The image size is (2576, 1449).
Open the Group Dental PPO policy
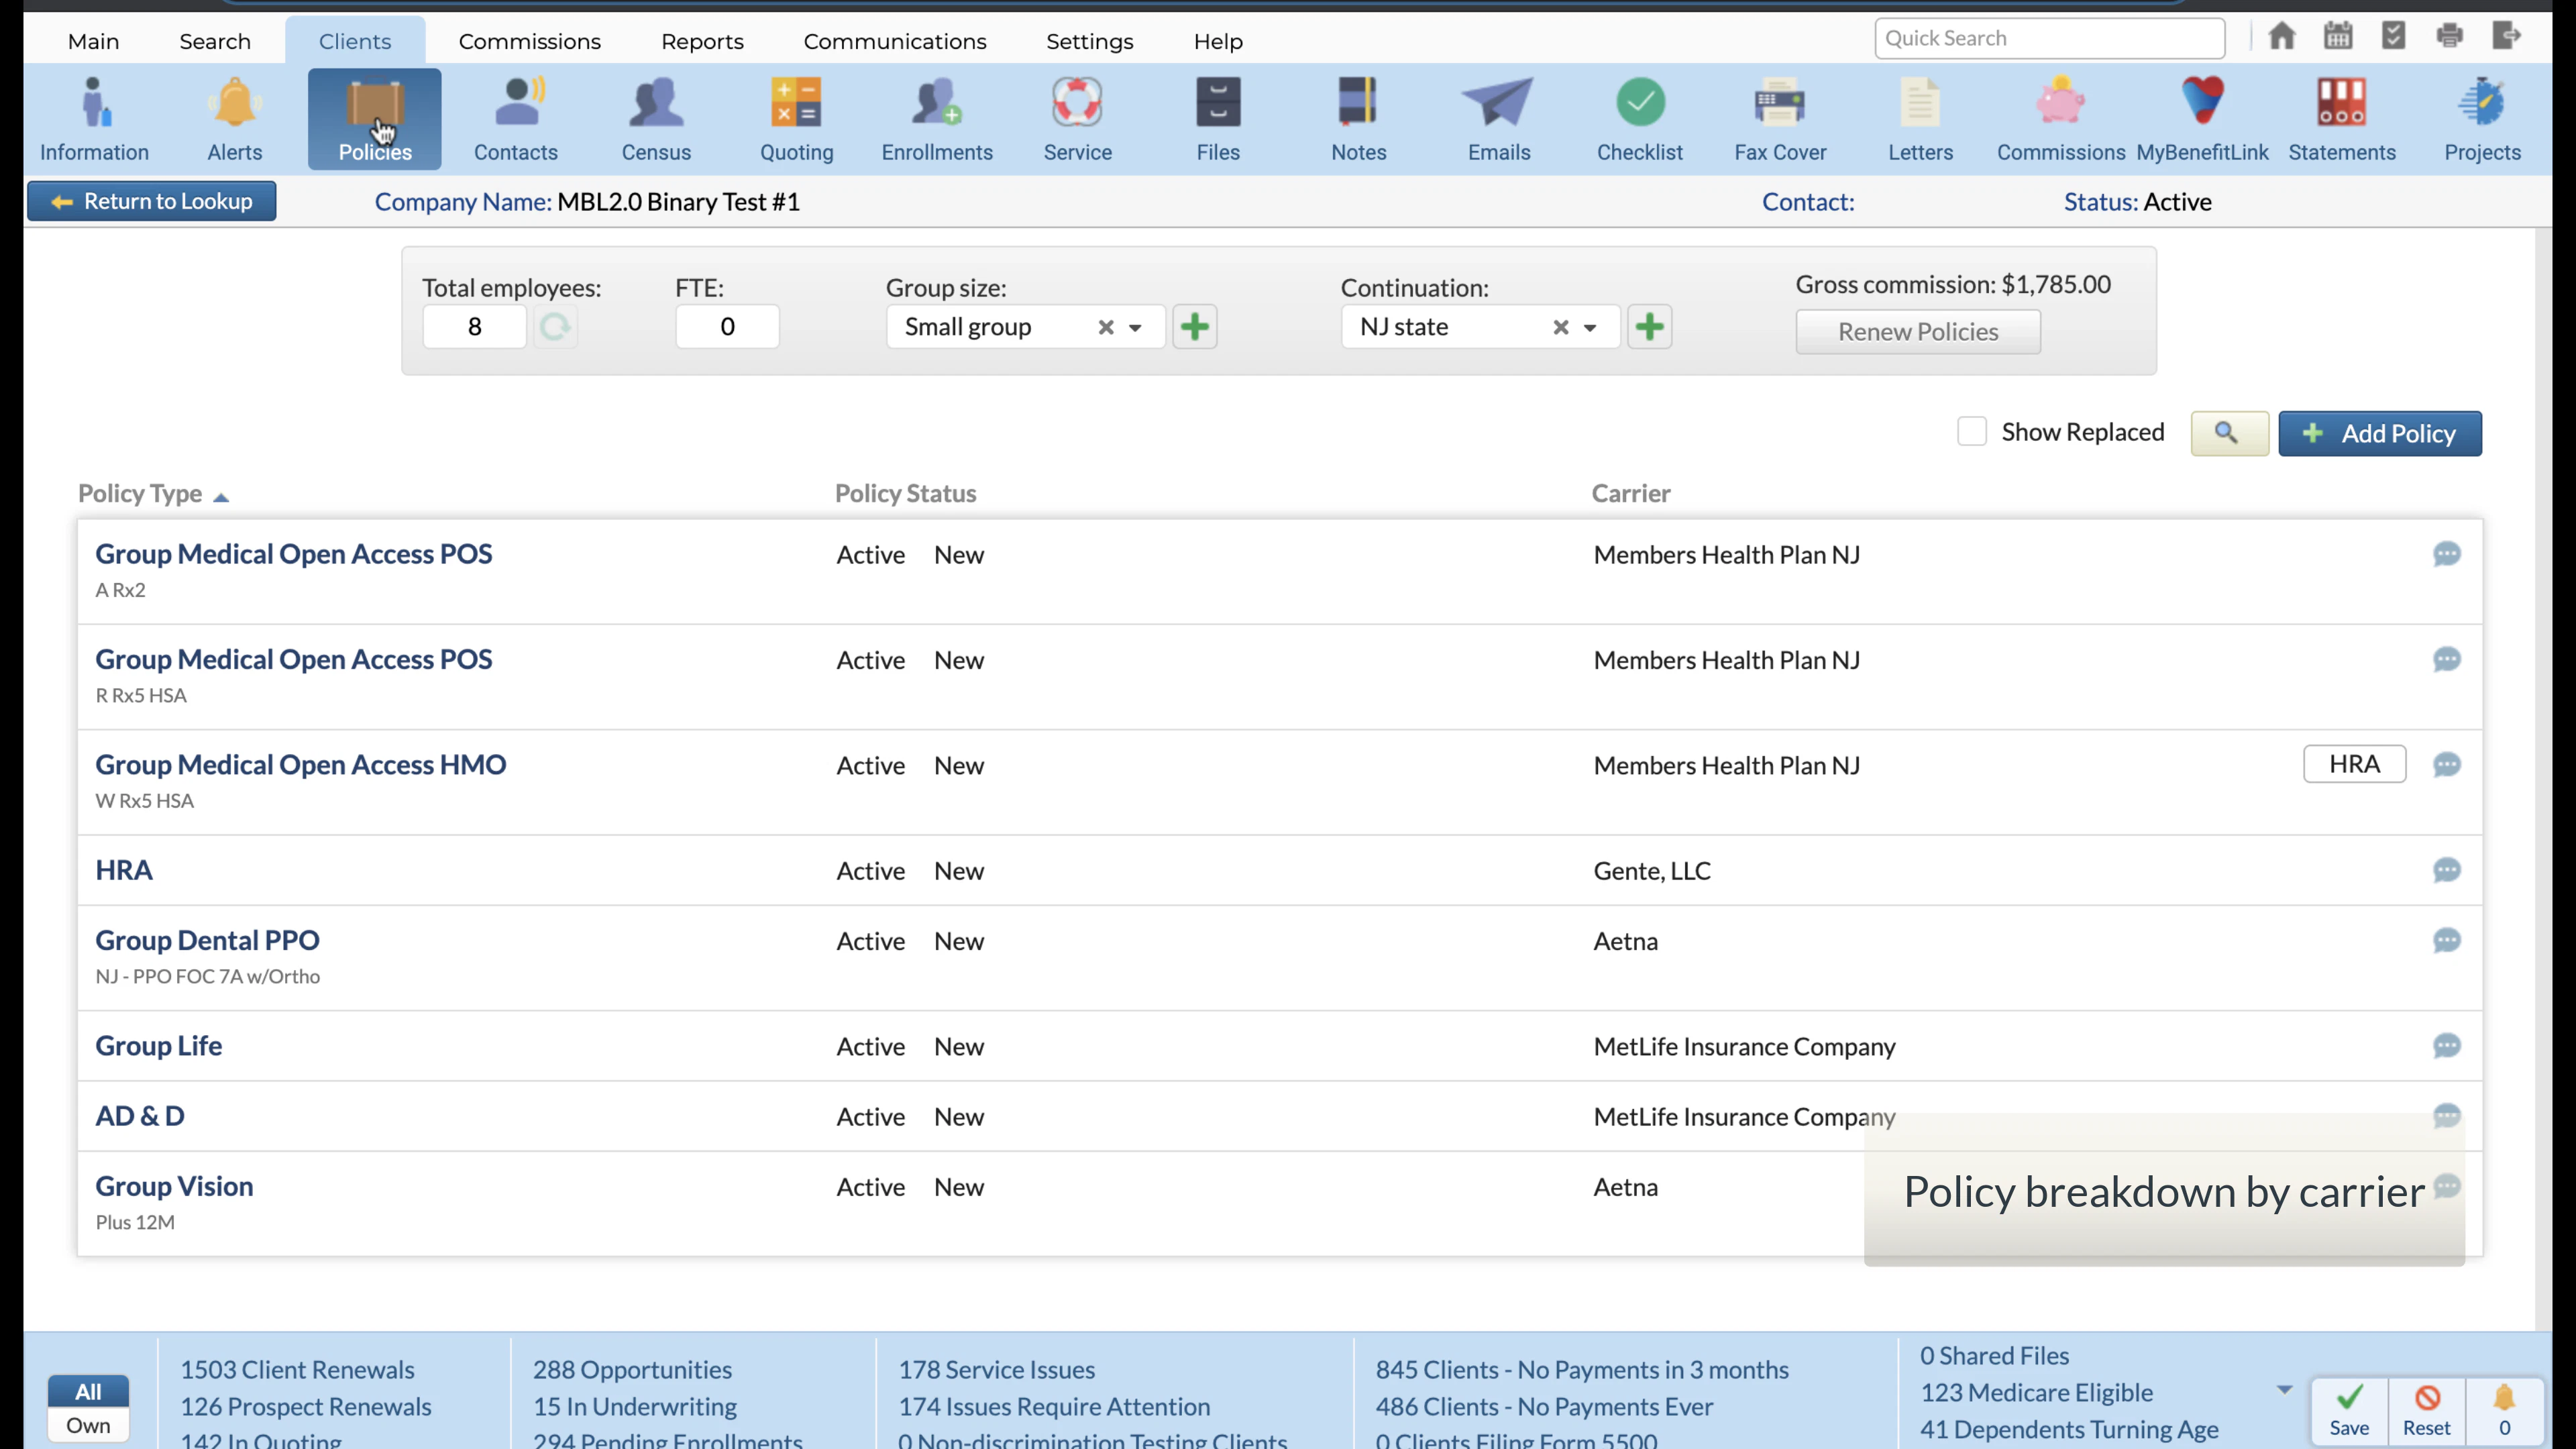tap(207, 940)
